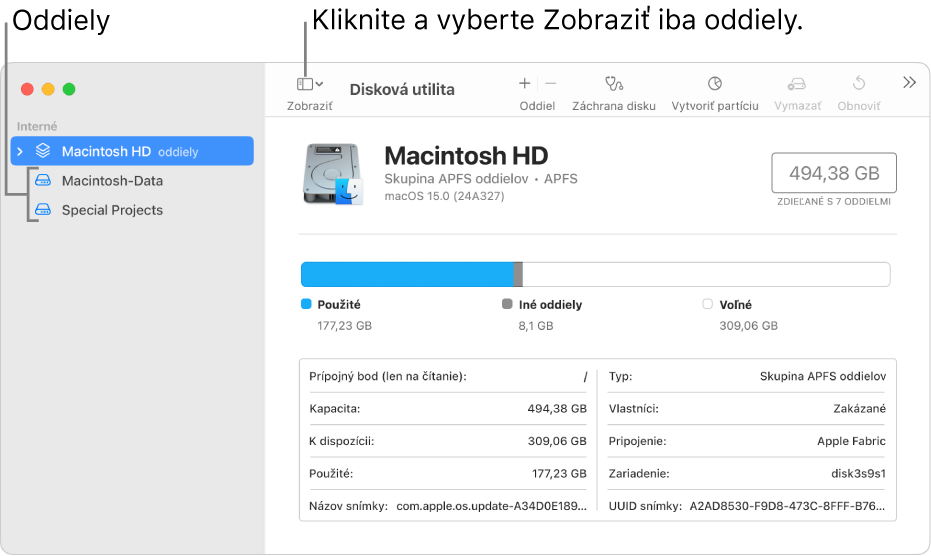Click 'Skupina APFS oddielov • APFS' subtitle
Viewport: 931px width, 556px height.
click(x=480, y=179)
